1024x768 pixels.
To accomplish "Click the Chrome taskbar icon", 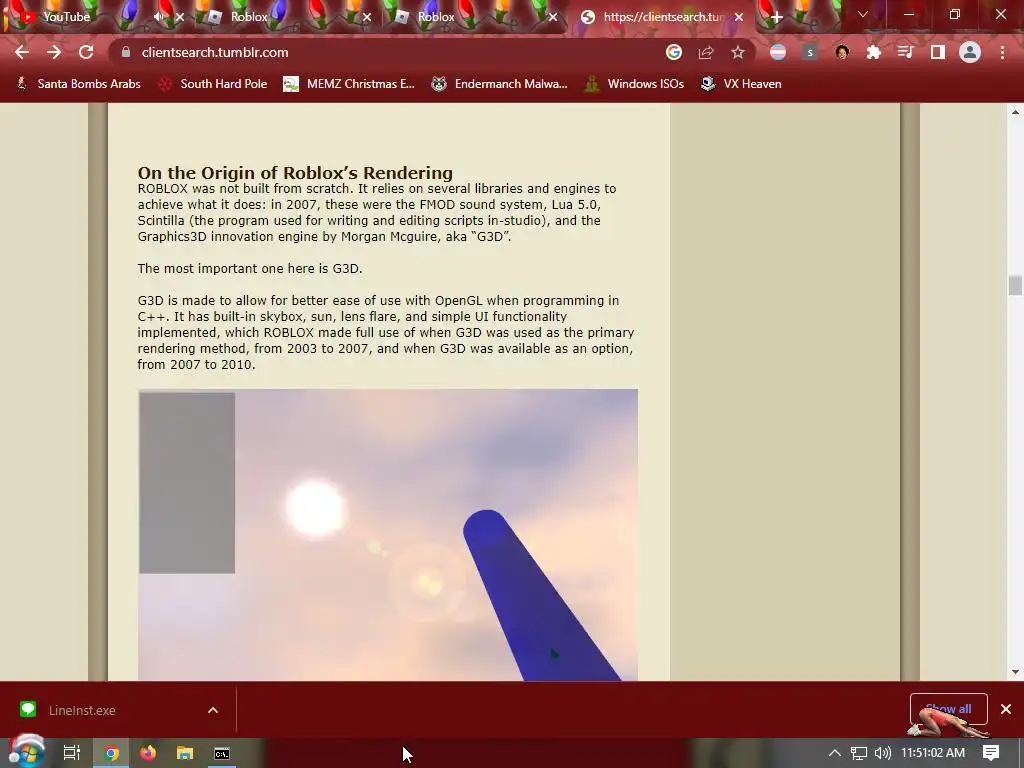I will [111, 753].
